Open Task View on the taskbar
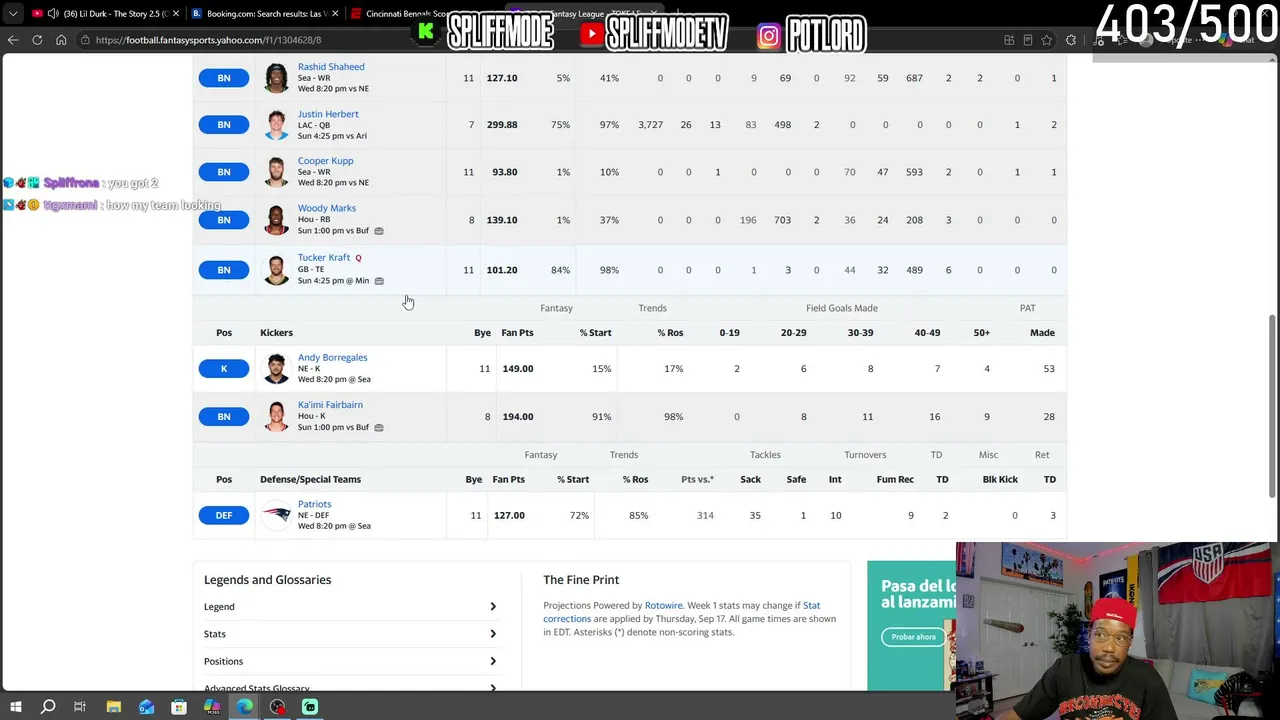This screenshot has width=1280, height=720. click(x=80, y=707)
